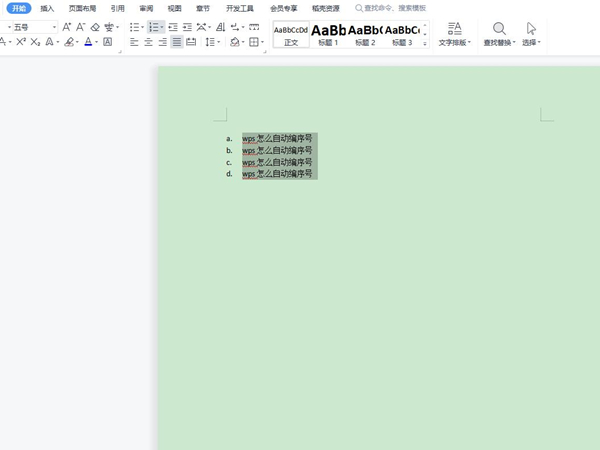Open the 视图 tab
This screenshot has height=450, width=600.
(174, 8)
